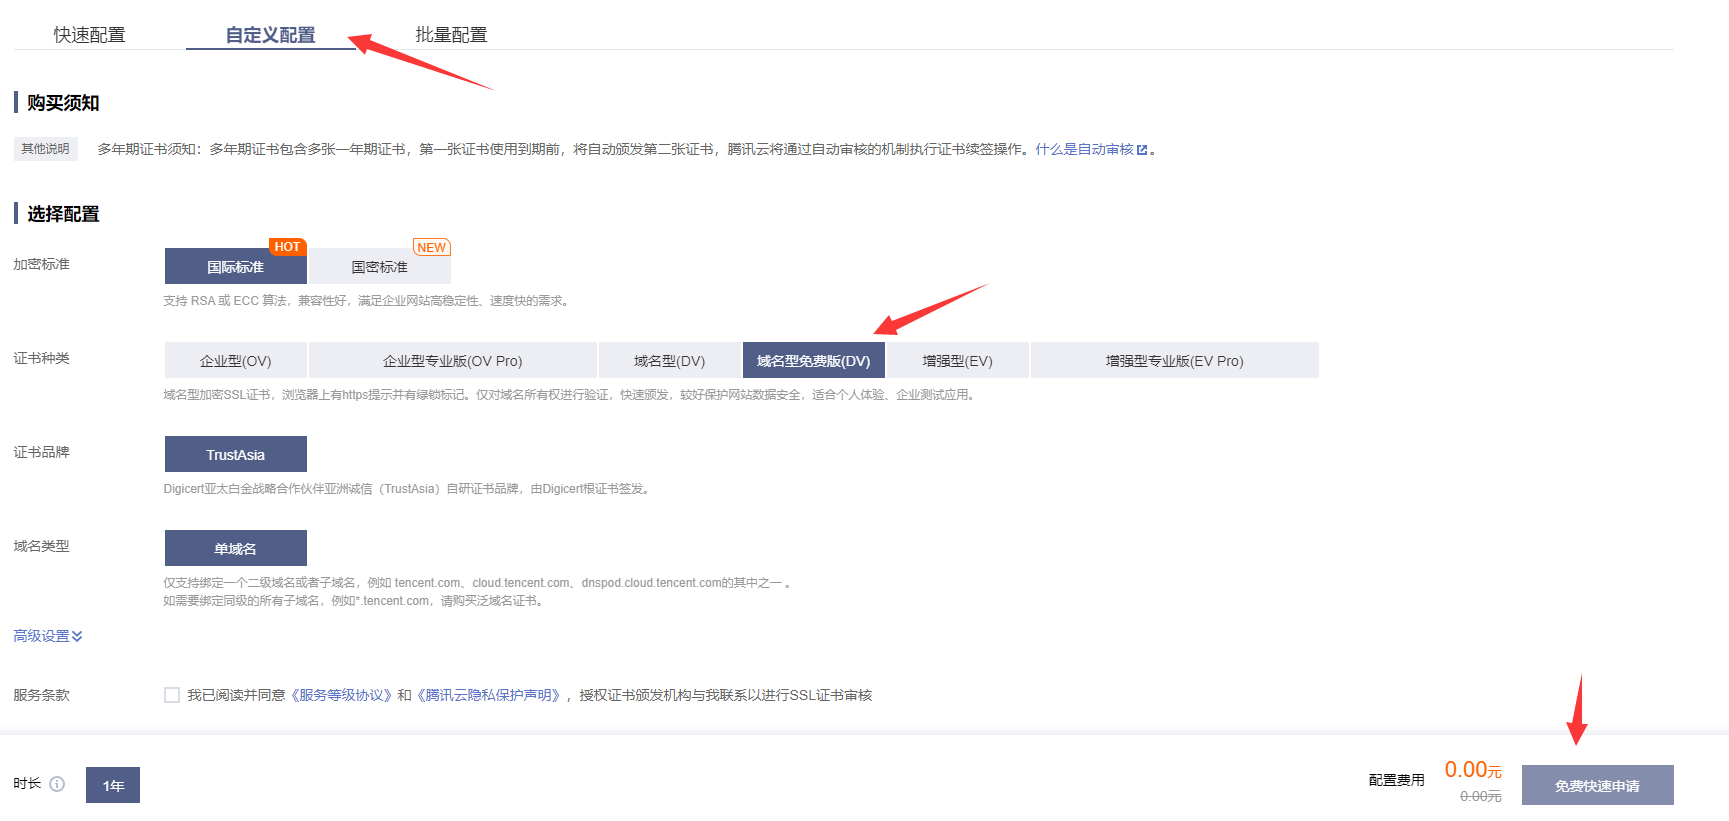Click the 证书品牌 row label
Screen dimensions: 1729x821
pyautogui.click(x=42, y=452)
